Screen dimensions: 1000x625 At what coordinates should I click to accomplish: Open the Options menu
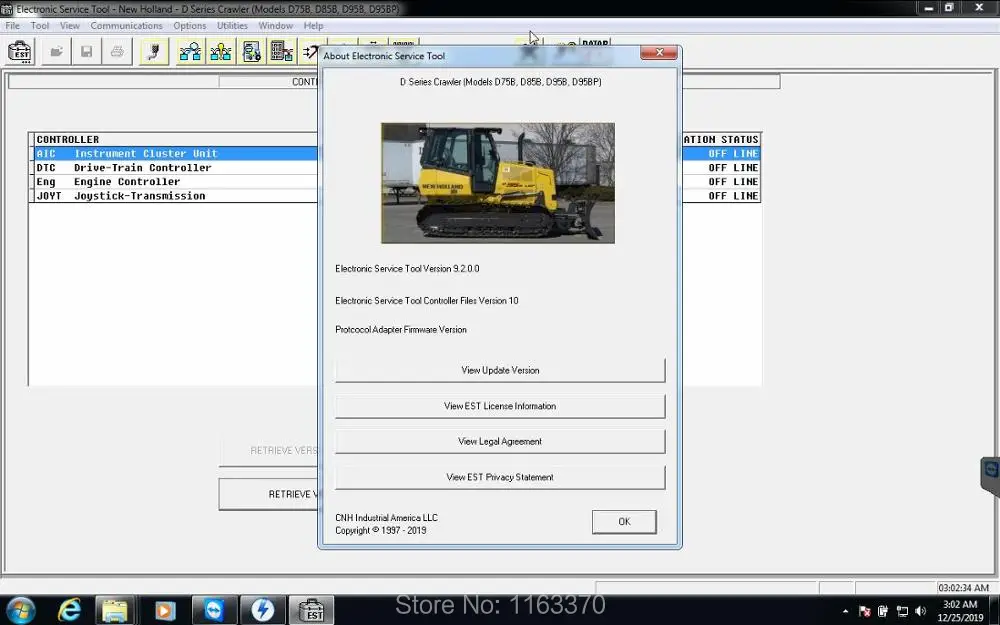[x=189, y=26]
